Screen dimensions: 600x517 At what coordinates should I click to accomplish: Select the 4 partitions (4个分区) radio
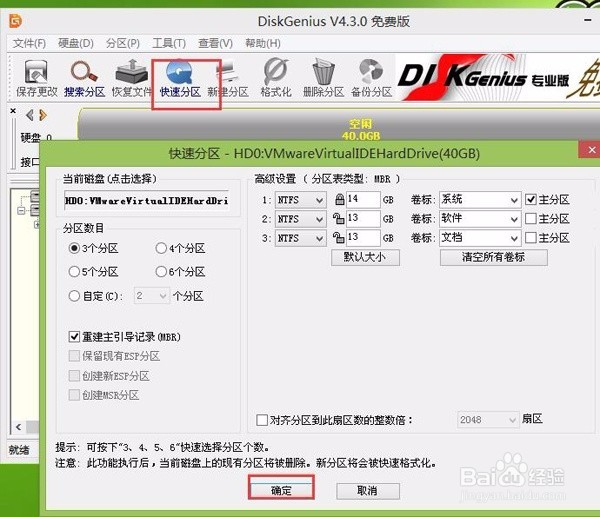(161, 248)
